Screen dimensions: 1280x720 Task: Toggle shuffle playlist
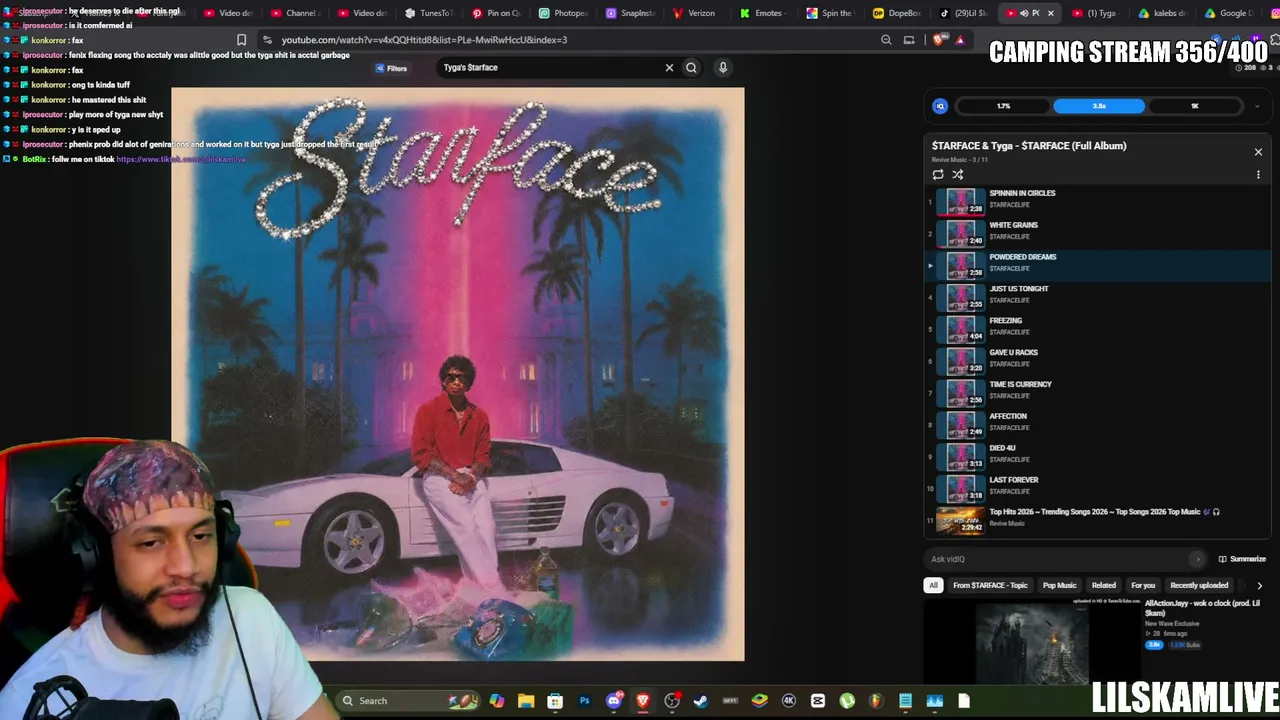coord(958,175)
